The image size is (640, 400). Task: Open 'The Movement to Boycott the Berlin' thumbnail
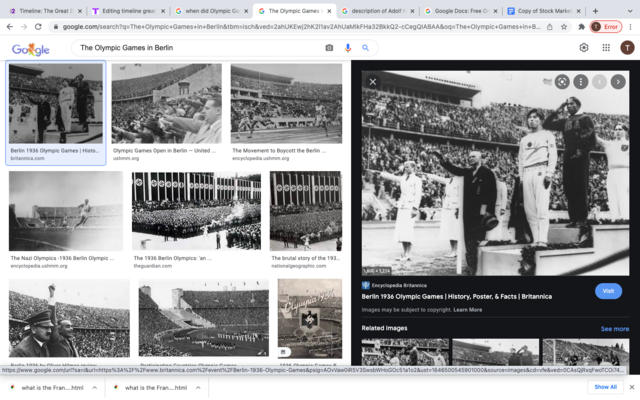286,103
